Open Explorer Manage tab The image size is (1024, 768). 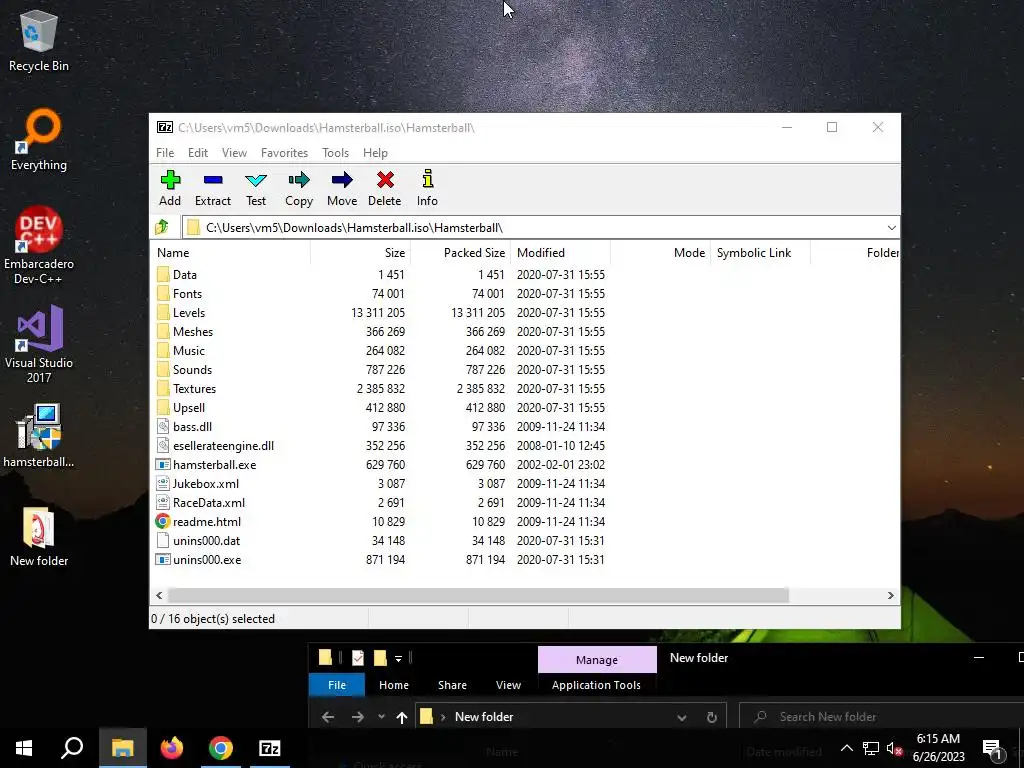[597, 660]
